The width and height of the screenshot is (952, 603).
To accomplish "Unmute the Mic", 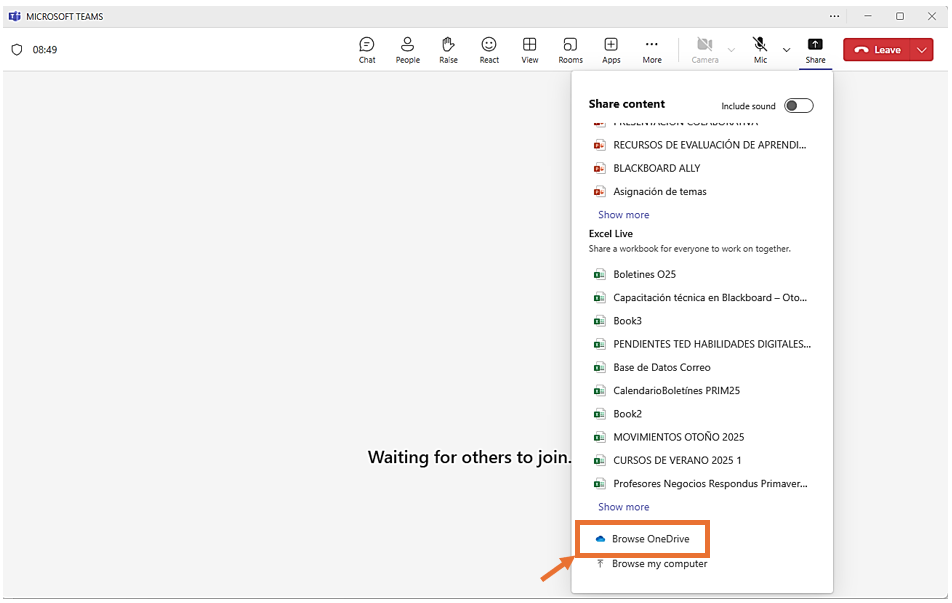I will click(760, 50).
